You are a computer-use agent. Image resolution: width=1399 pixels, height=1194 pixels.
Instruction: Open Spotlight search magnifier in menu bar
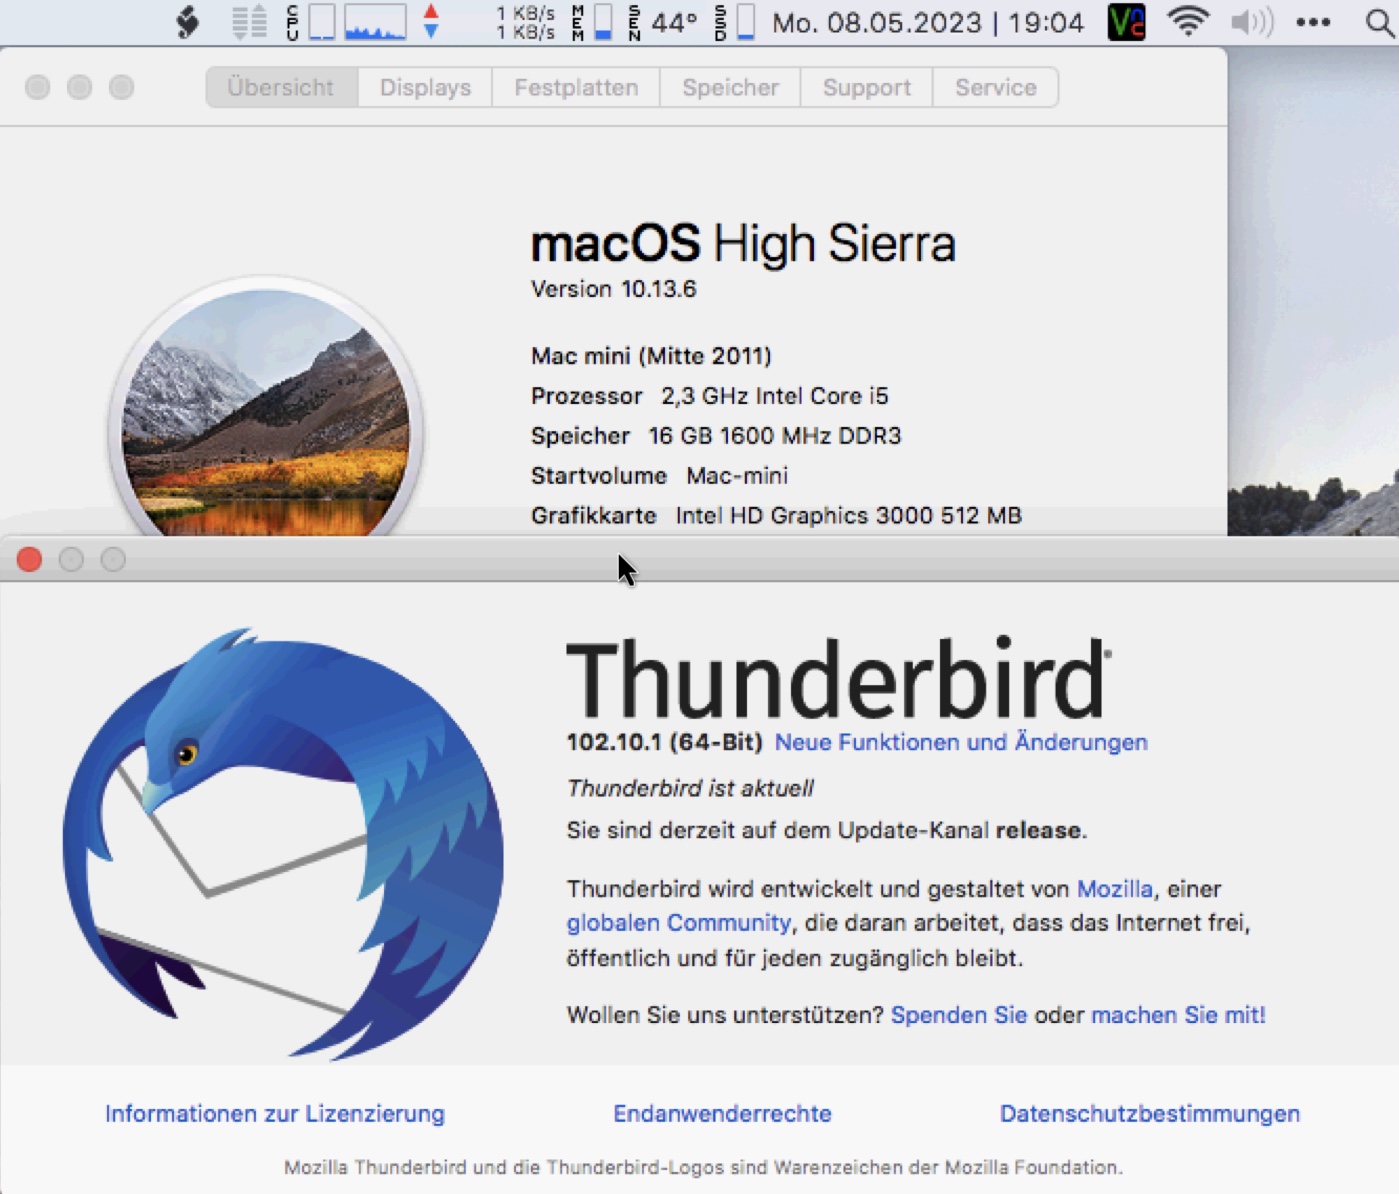click(1379, 22)
